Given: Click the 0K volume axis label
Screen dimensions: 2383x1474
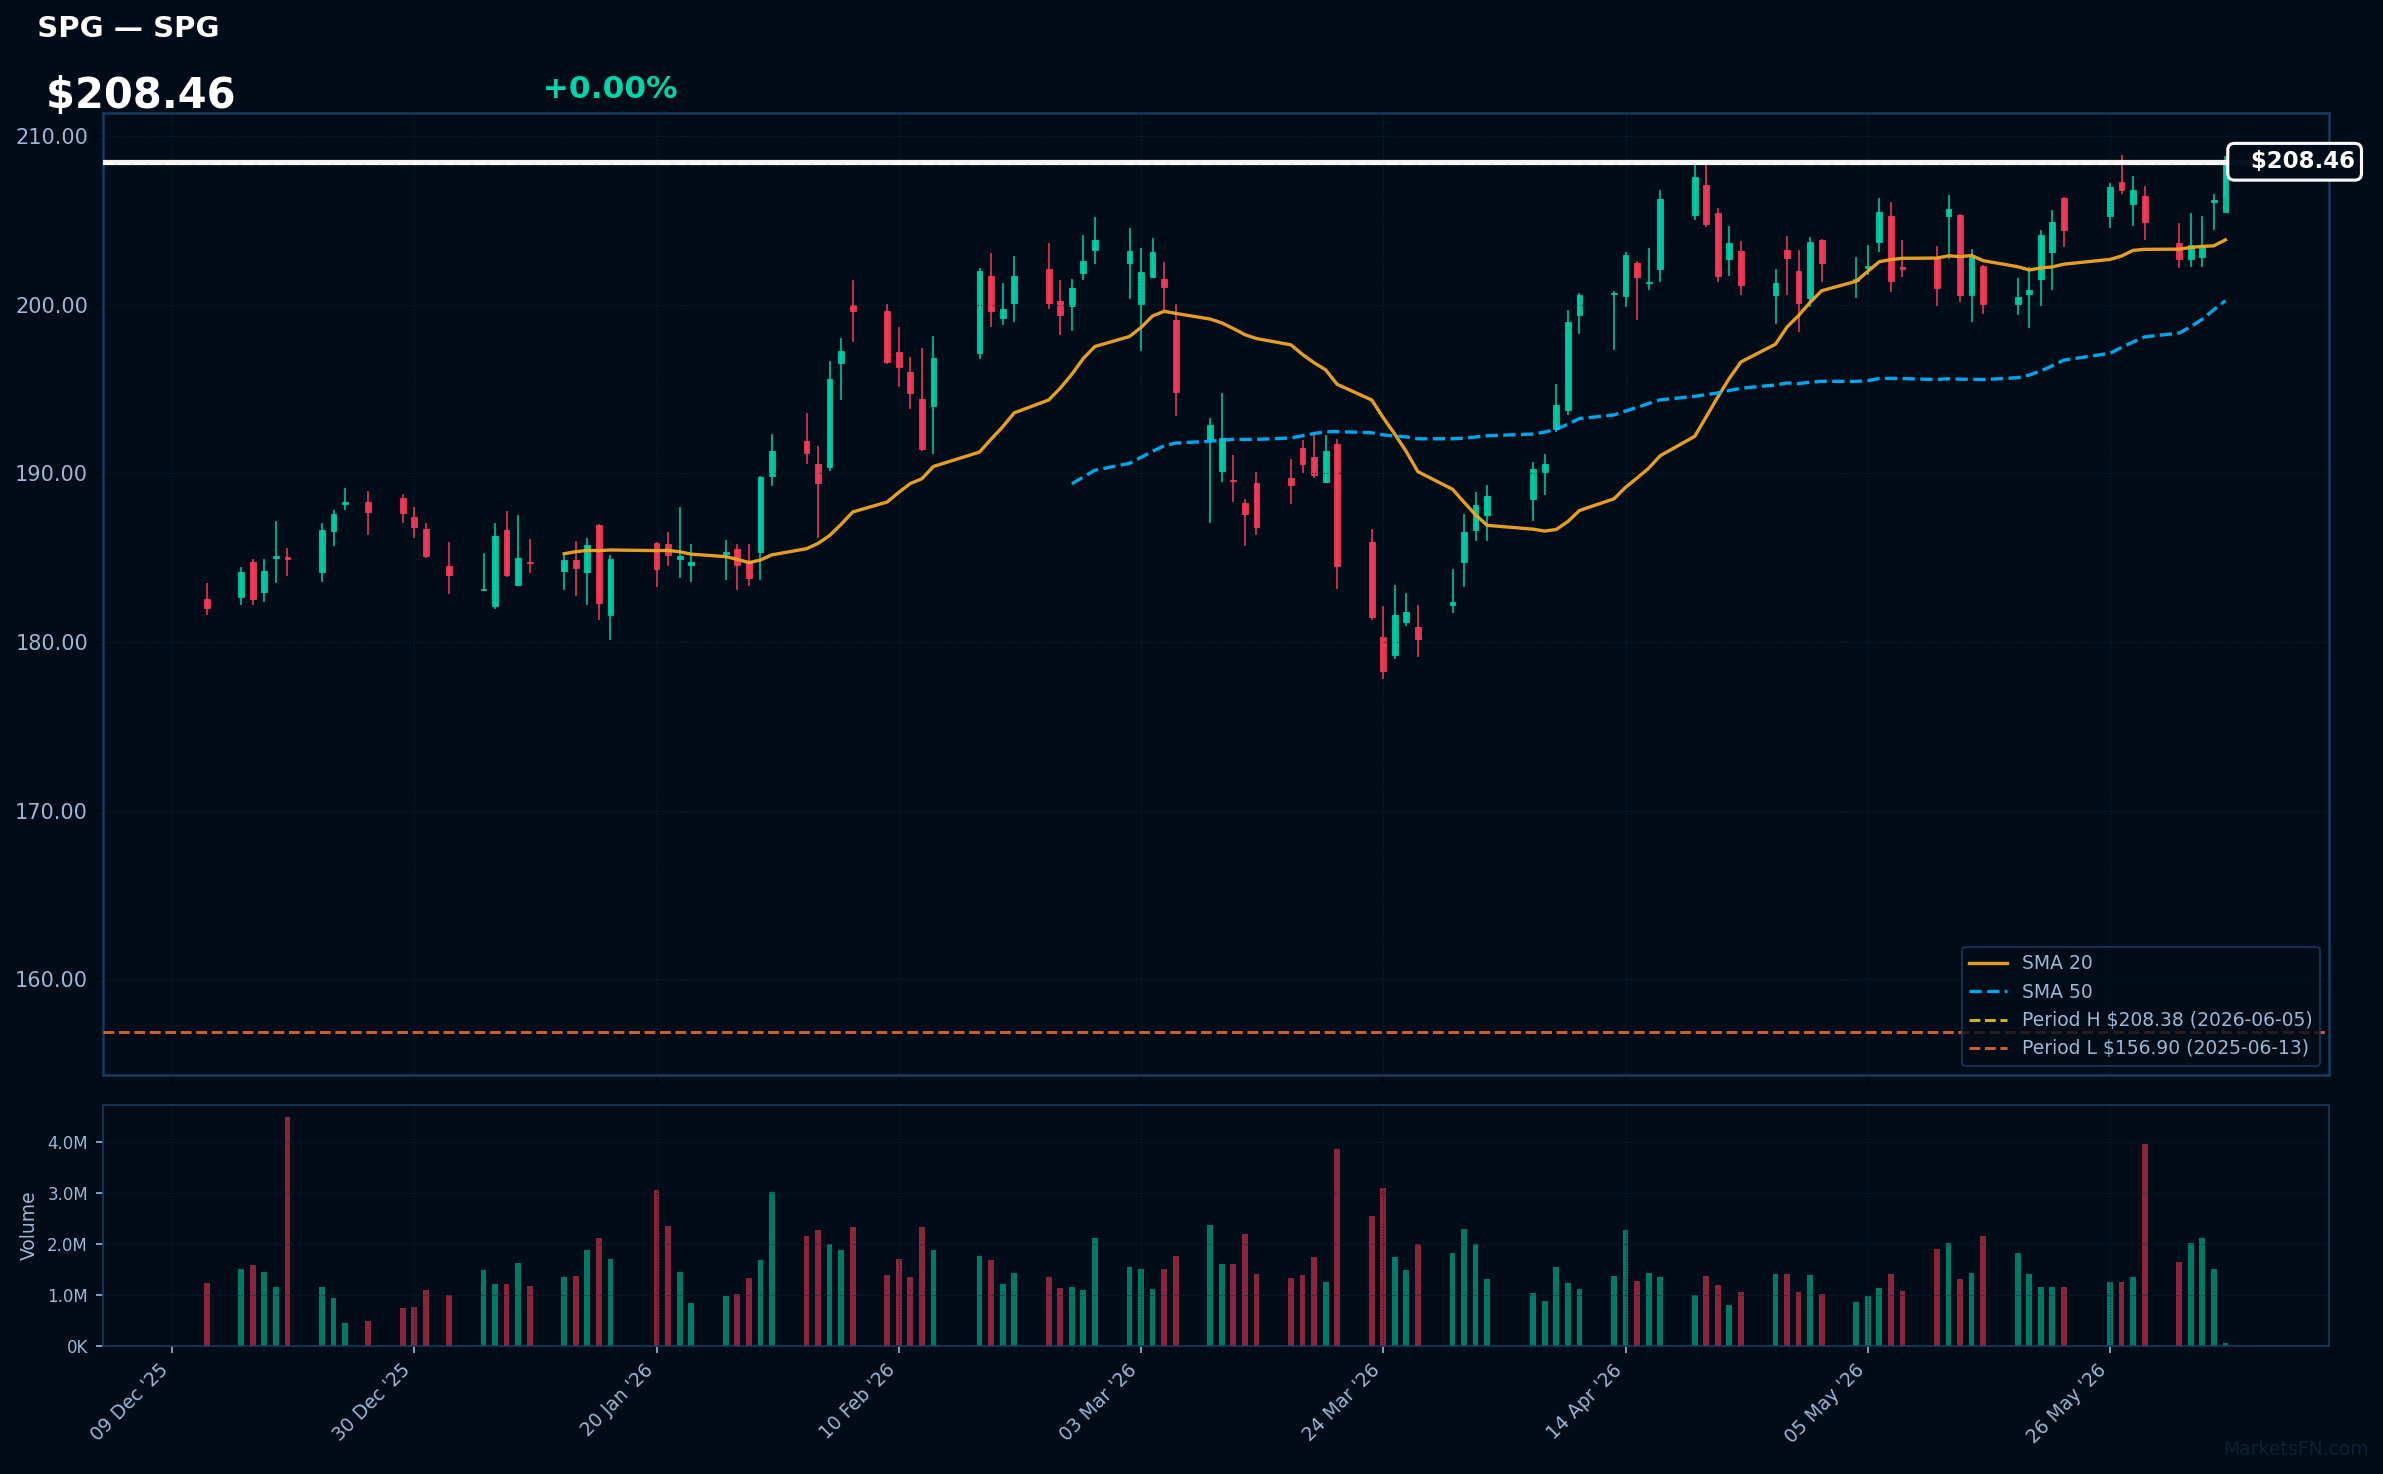Looking at the screenshot, I should [x=77, y=1347].
